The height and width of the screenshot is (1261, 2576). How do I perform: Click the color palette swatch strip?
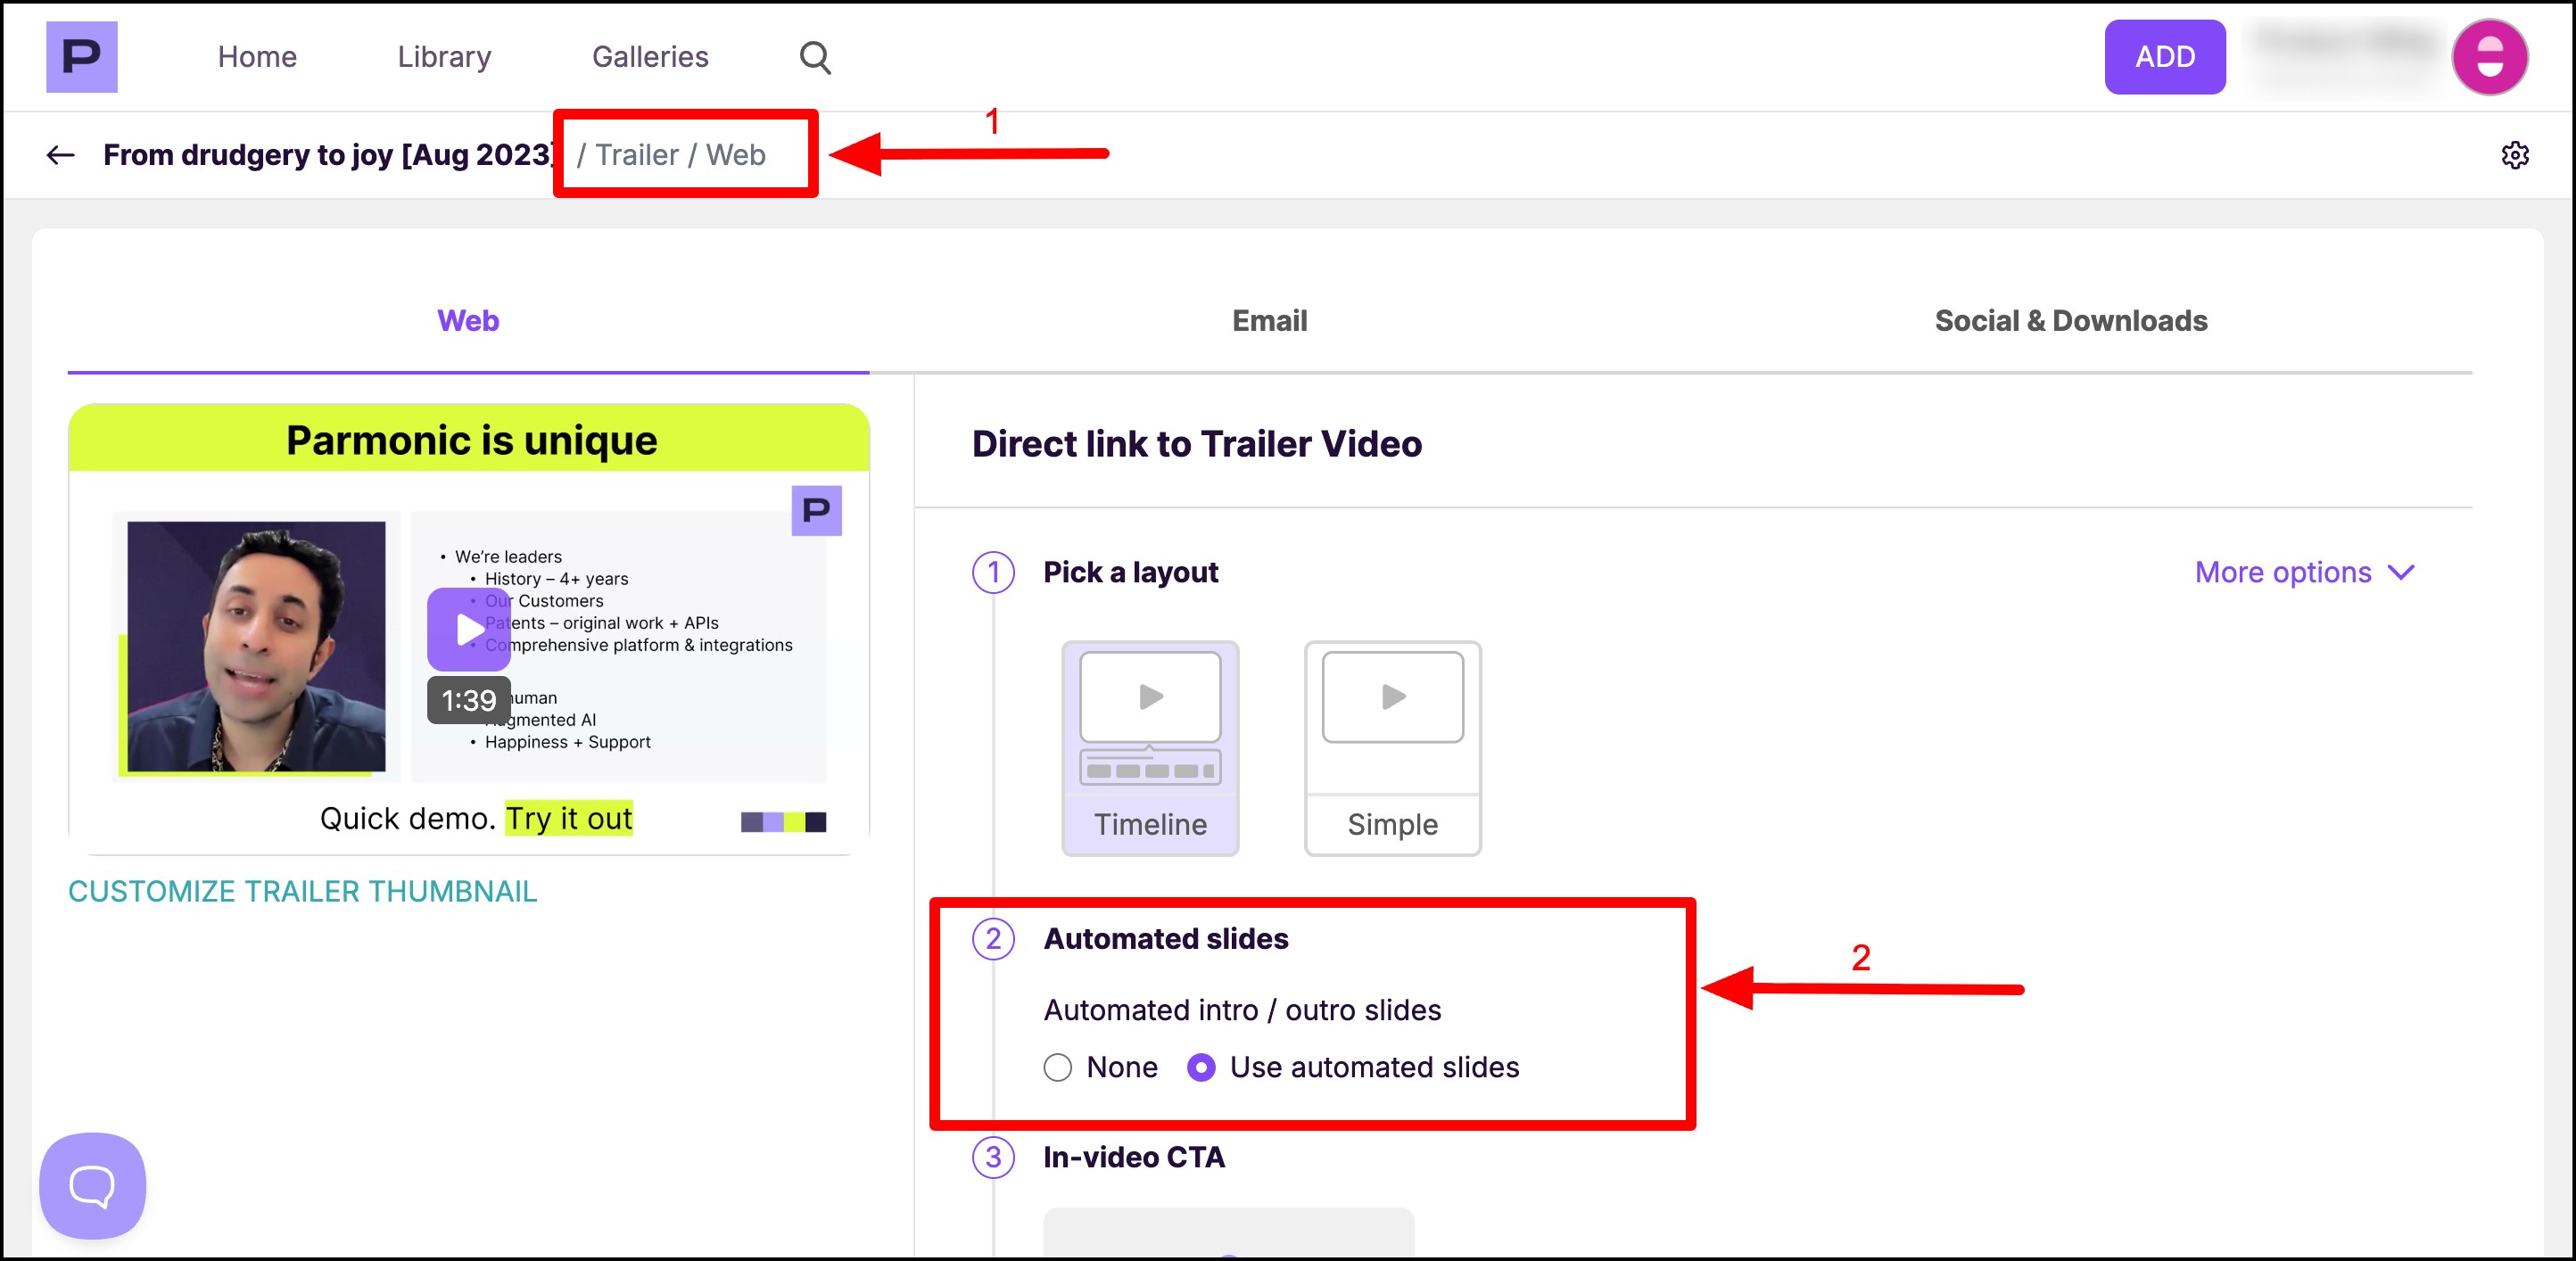[783, 821]
